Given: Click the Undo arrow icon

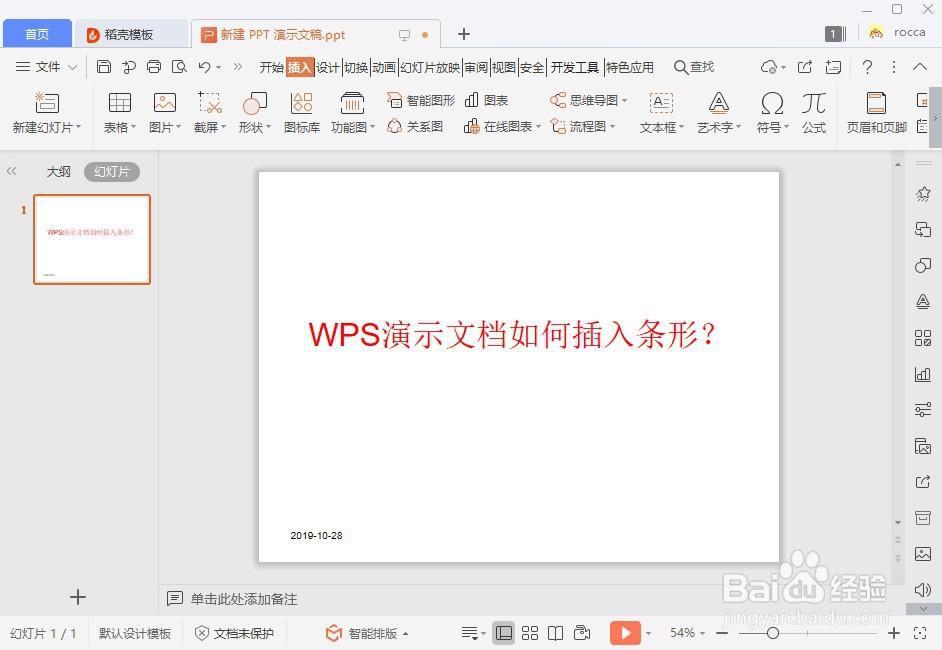Looking at the screenshot, I should coord(204,67).
